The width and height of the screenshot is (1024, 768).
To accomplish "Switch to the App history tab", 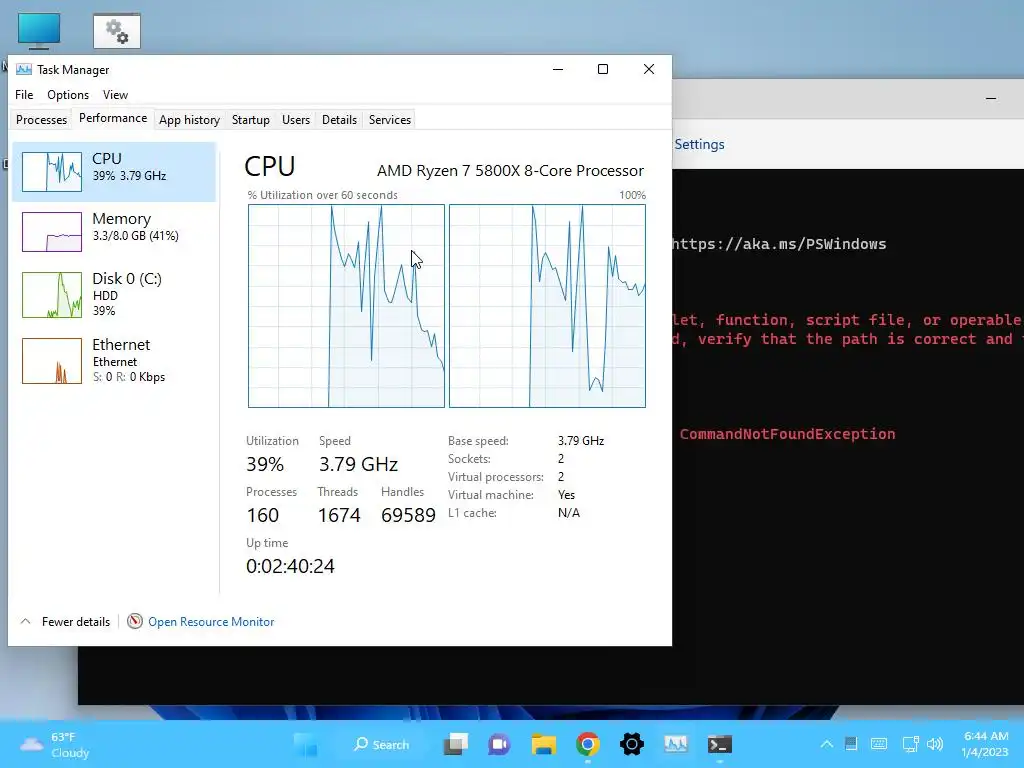I will pyautogui.click(x=189, y=120).
